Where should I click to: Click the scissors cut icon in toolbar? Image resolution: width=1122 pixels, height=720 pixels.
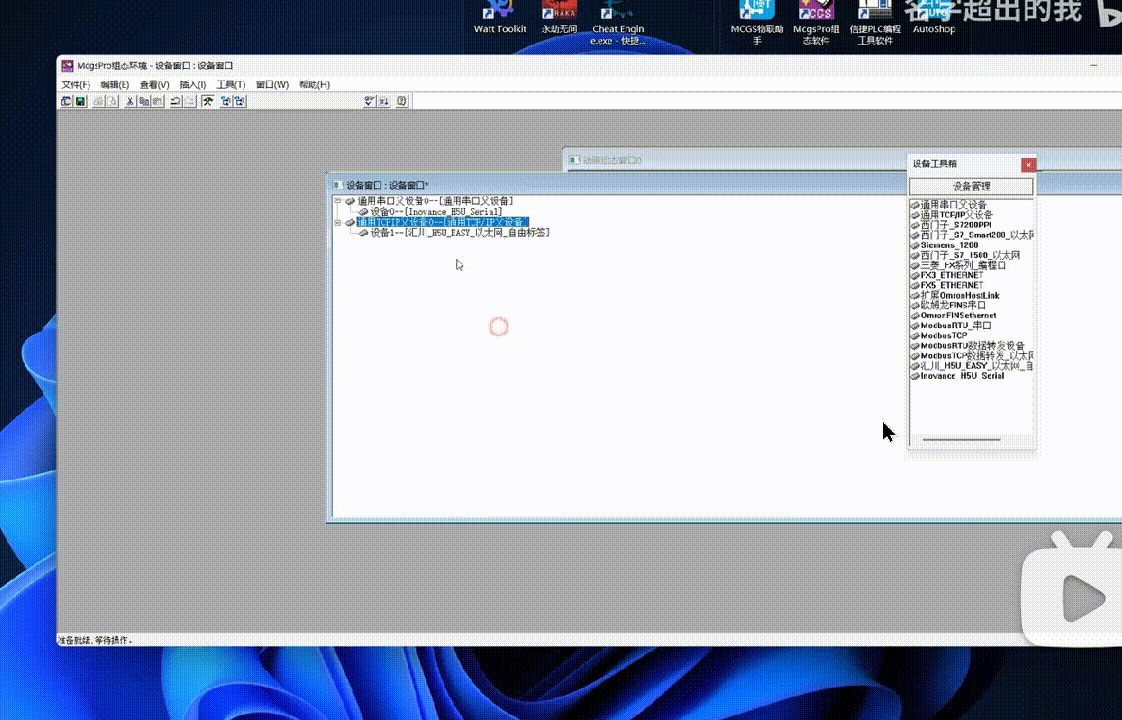(130, 102)
